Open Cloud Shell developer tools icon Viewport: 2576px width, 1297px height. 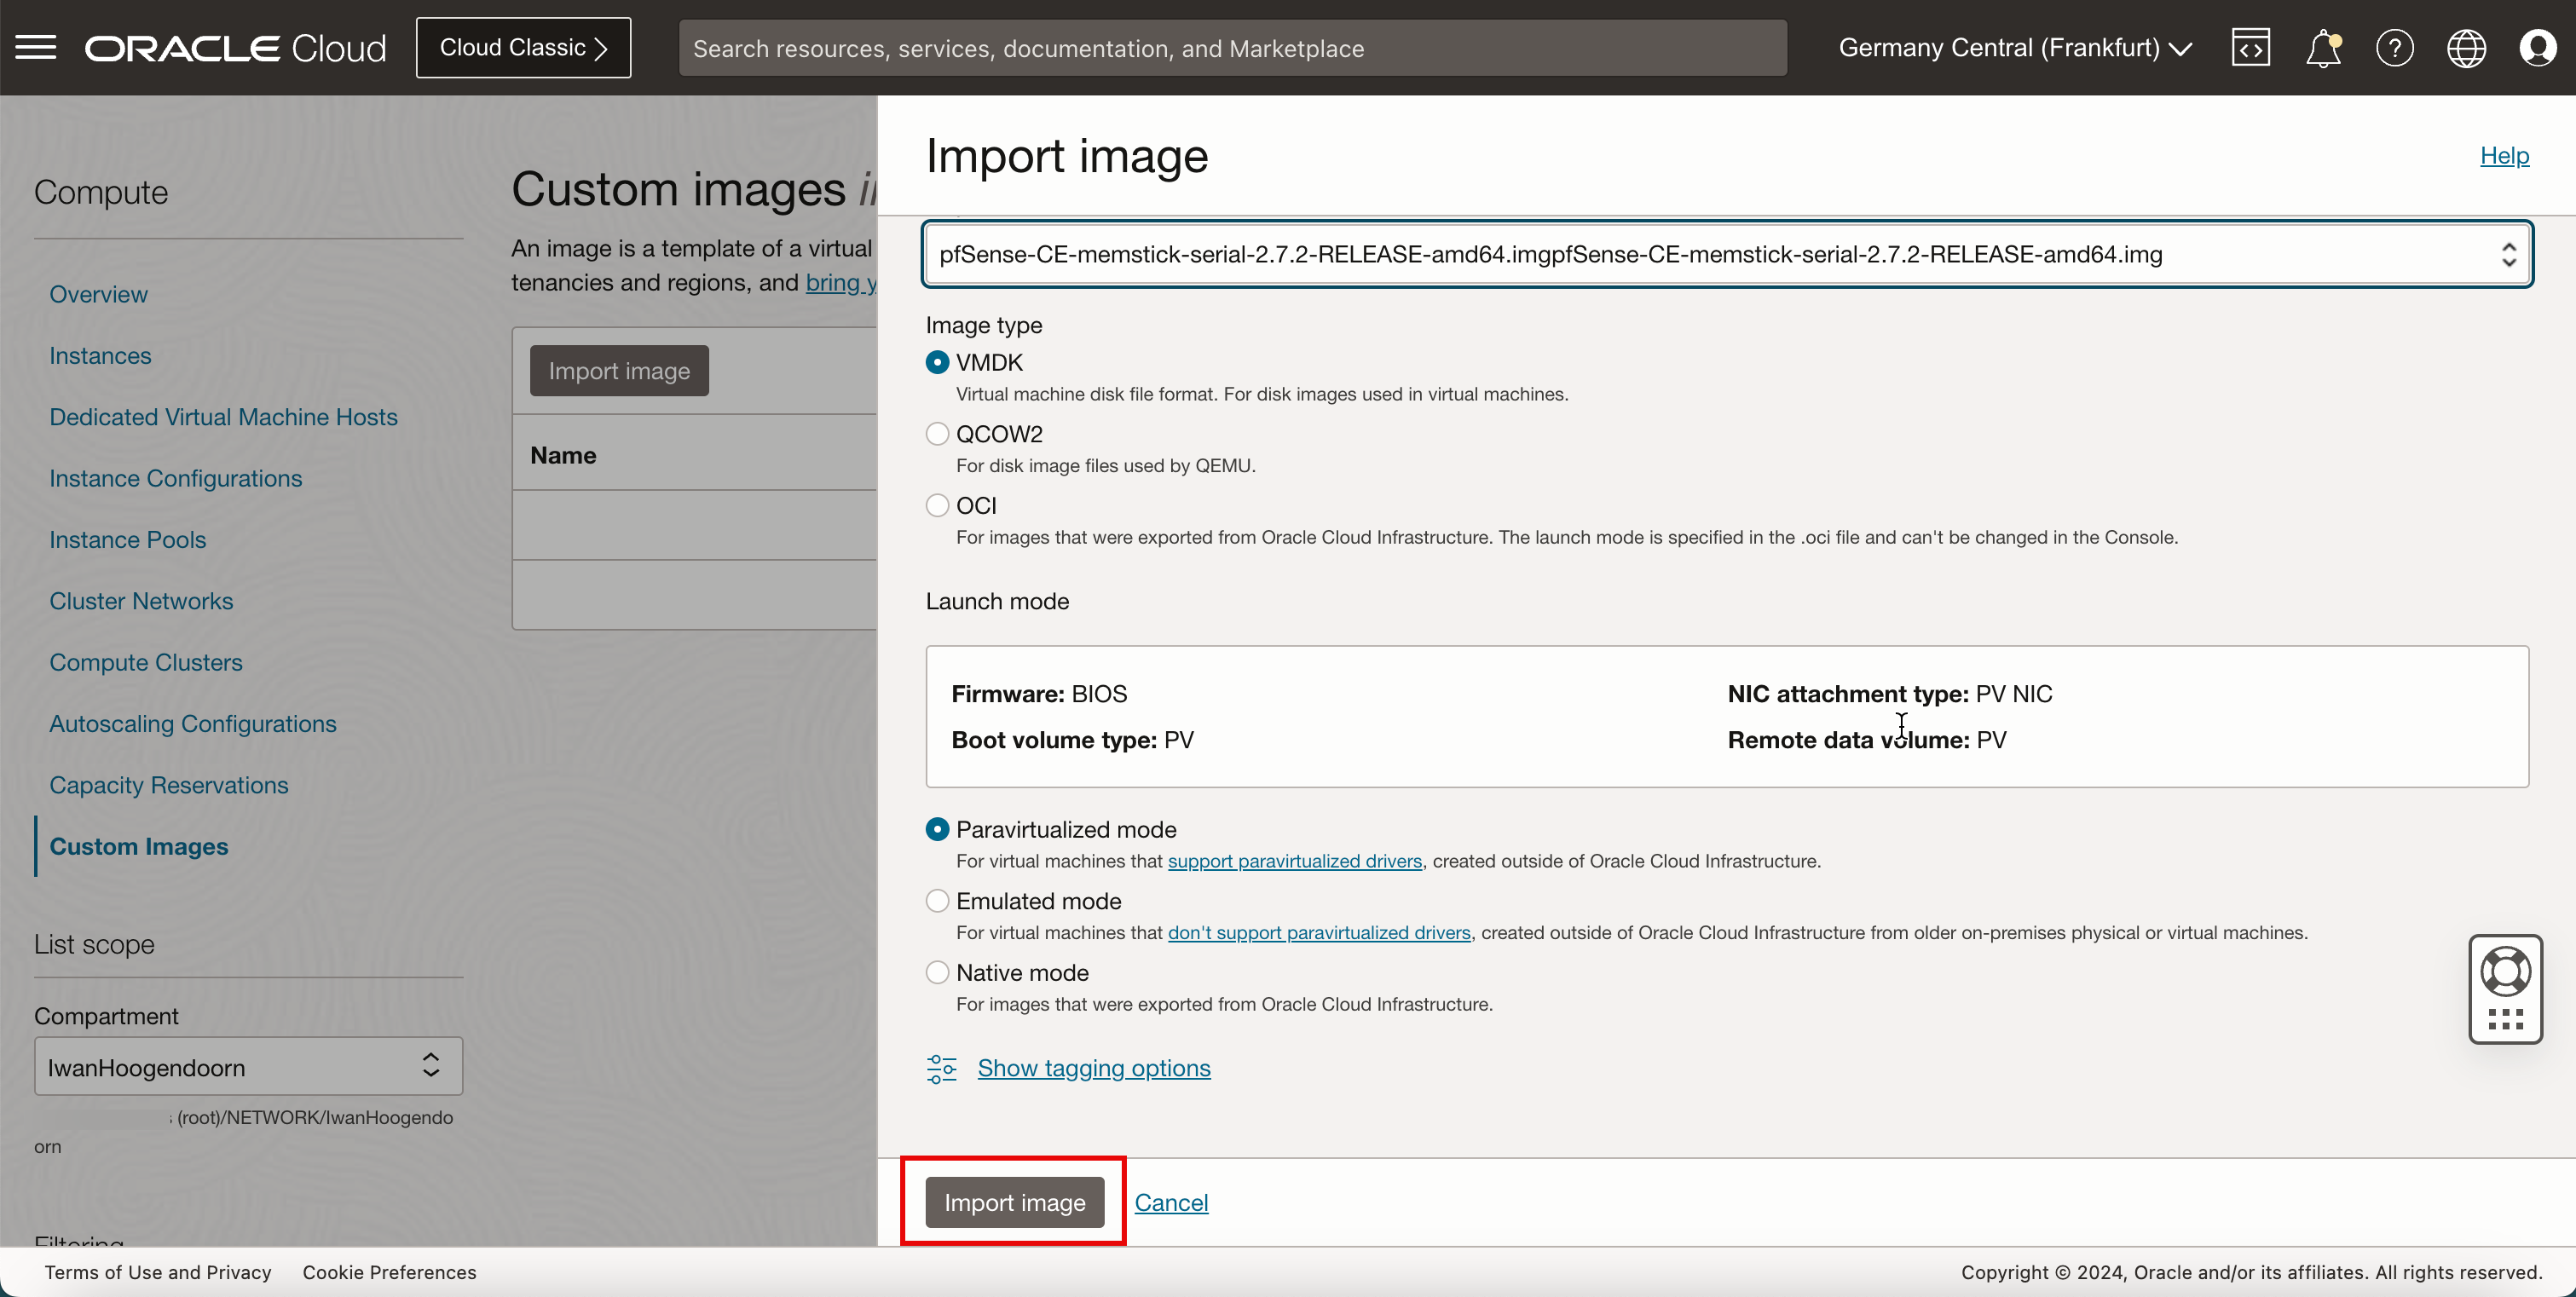click(2250, 47)
